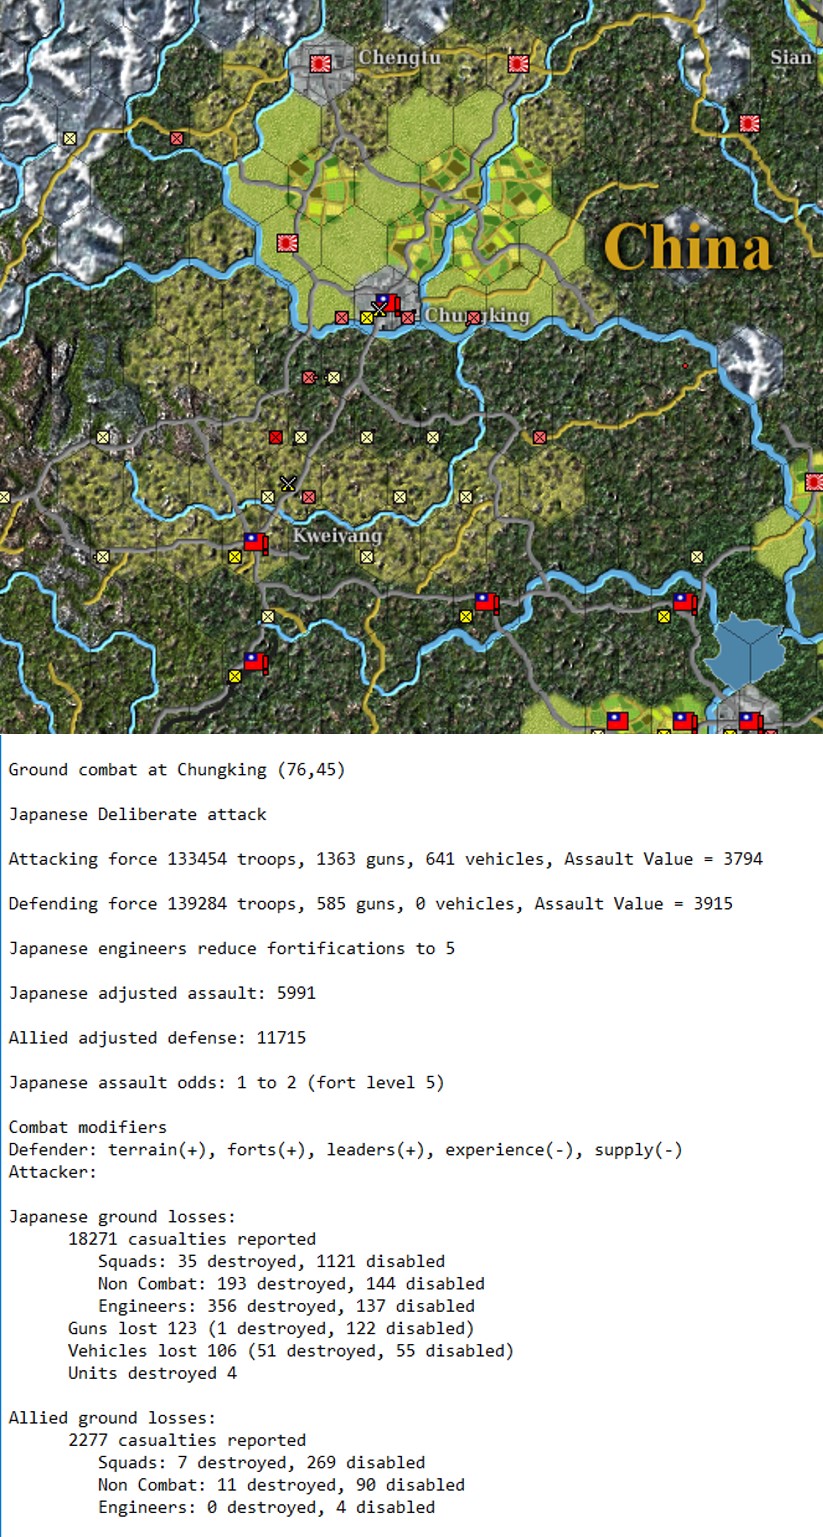Click 'Non Combat: 193 destroyed, 144 disabled'

pos(291,1284)
